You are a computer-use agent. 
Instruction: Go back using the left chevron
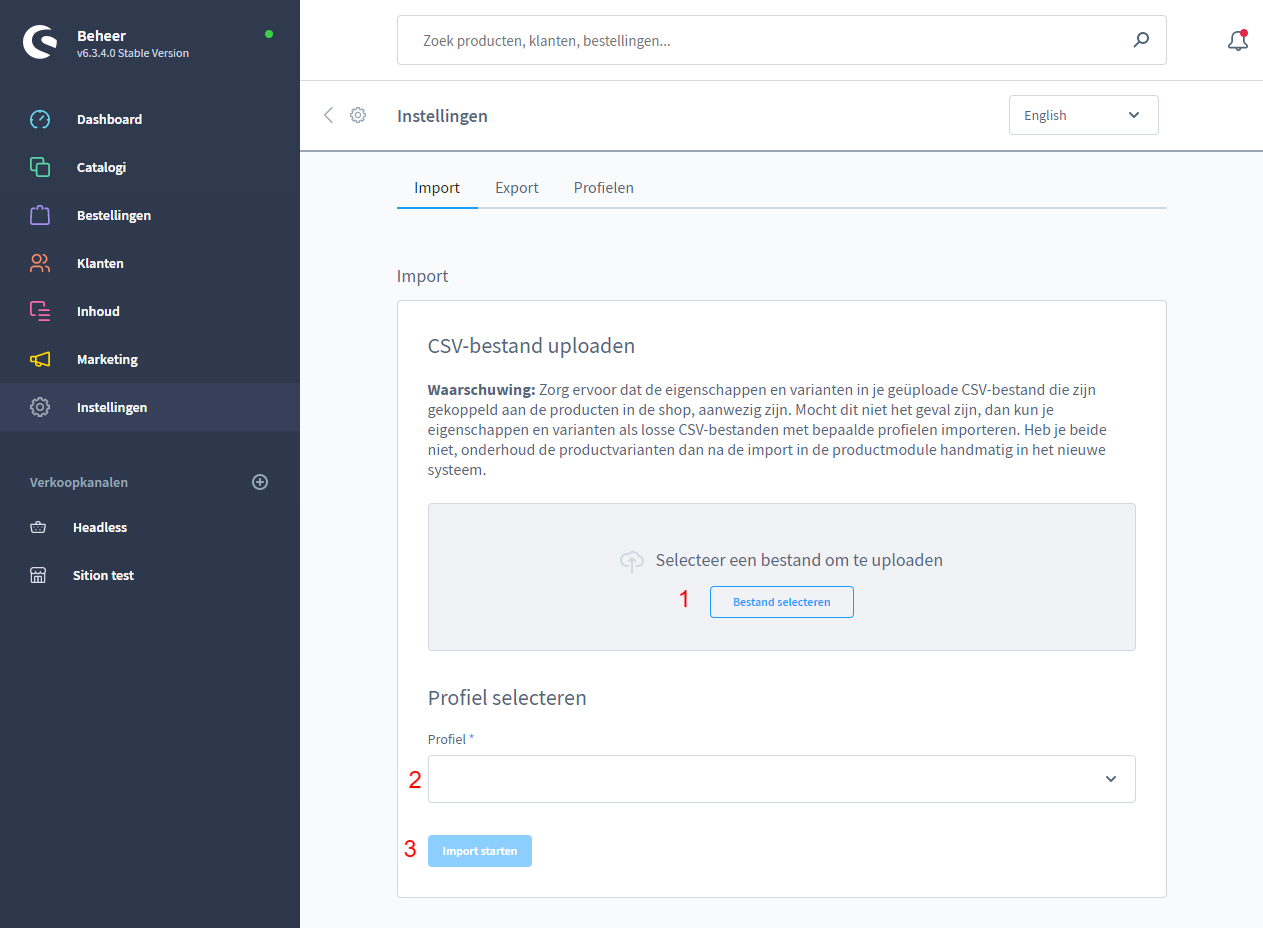coord(328,115)
